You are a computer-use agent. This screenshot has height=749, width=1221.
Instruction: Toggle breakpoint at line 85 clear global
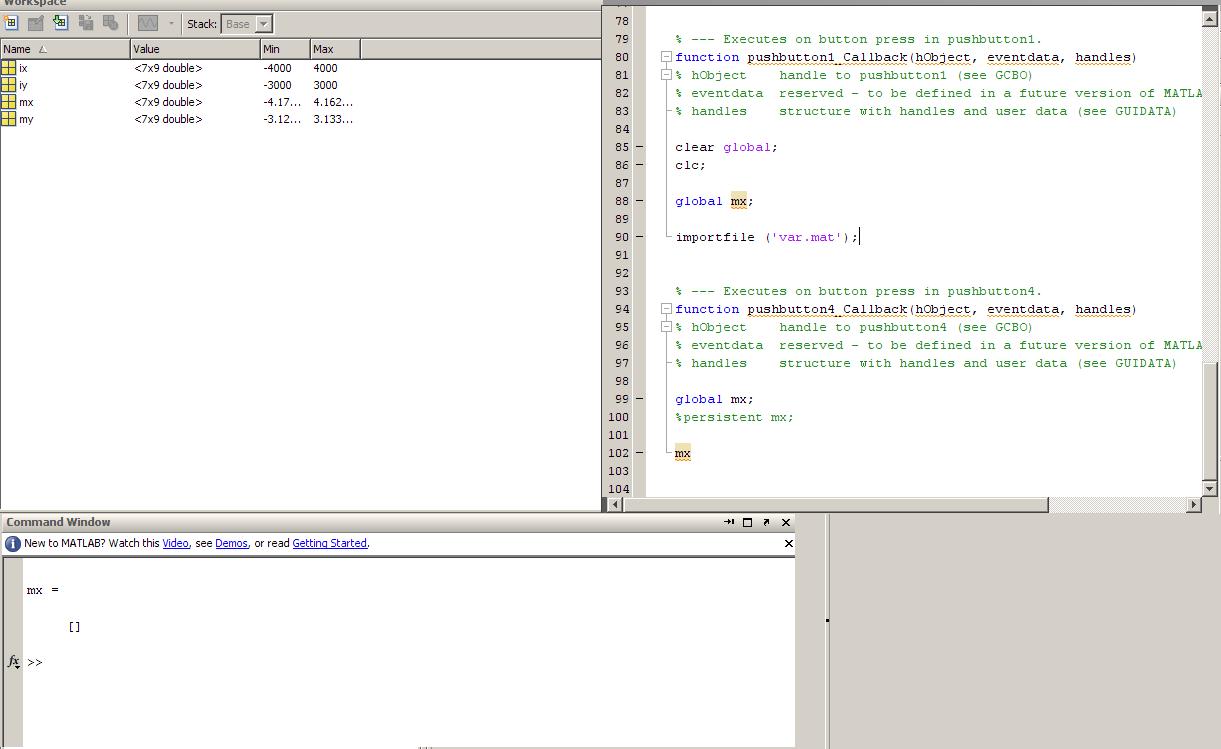point(640,147)
